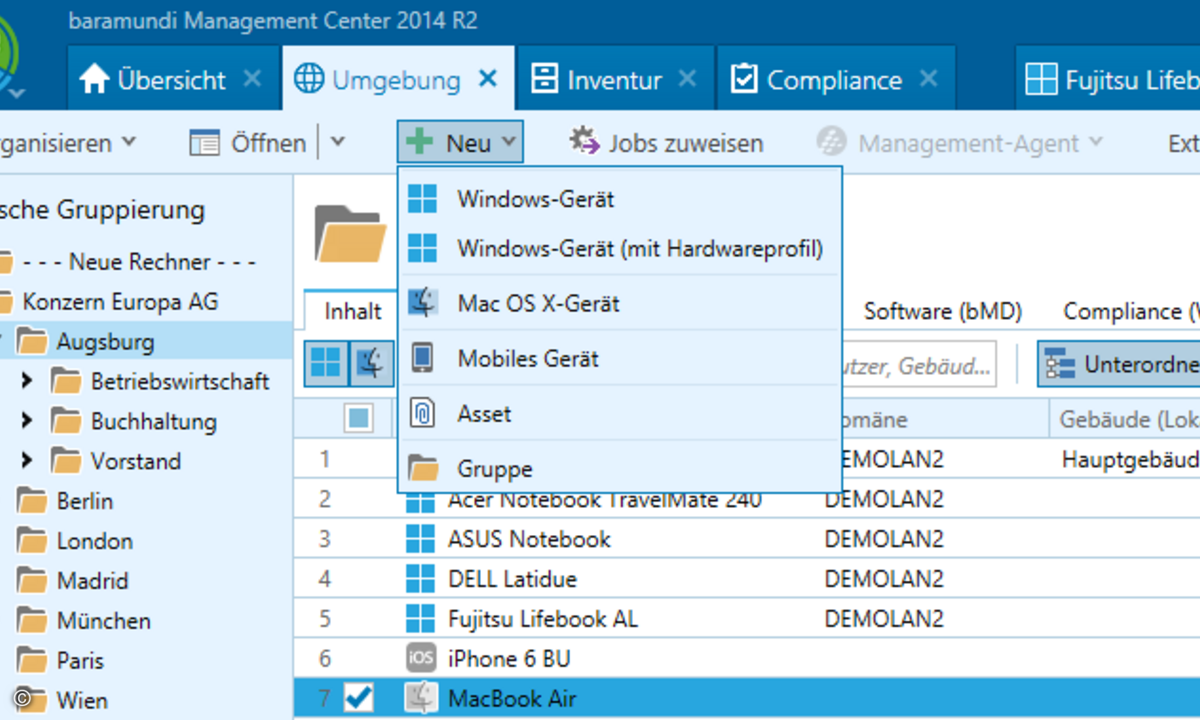Image resolution: width=1200 pixels, height=720 pixels.
Task: Open Management-Agent dropdown
Action: [960, 143]
